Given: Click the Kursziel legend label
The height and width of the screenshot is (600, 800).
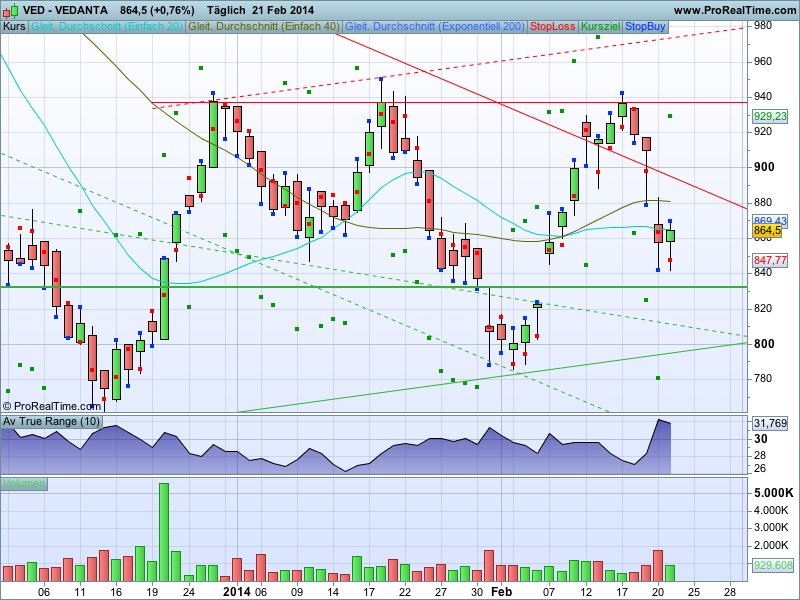Looking at the screenshot, I should [x=601, y=27].
